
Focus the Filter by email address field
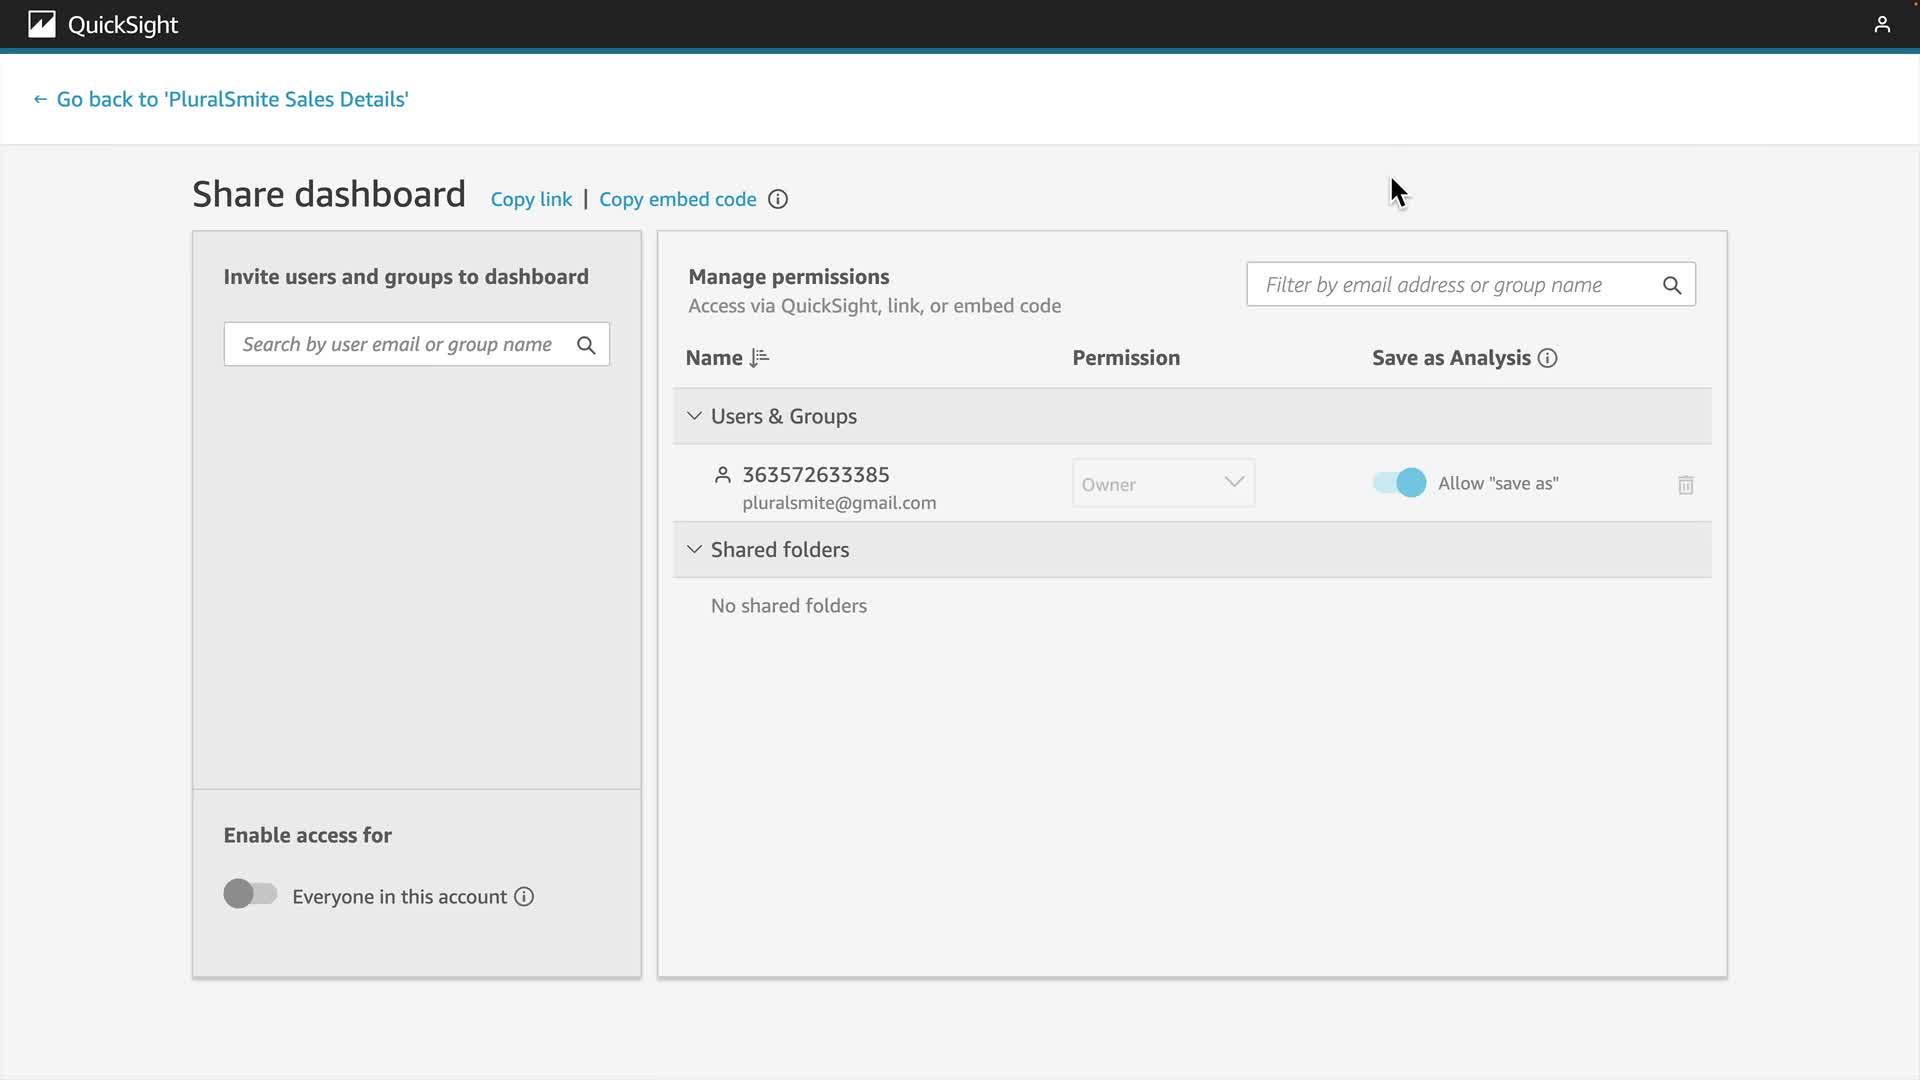(x=1433, y=285)
